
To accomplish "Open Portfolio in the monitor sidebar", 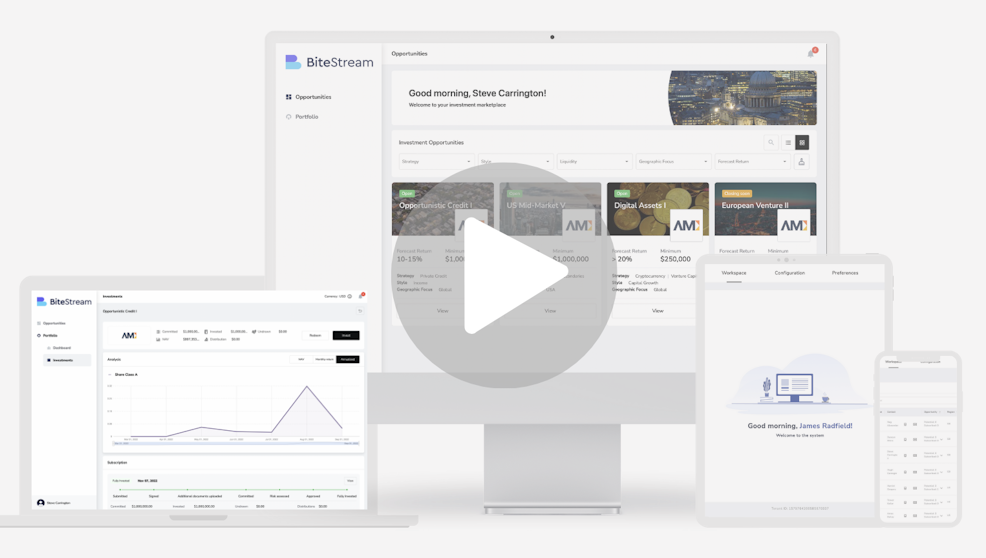I will coord(302,116).
